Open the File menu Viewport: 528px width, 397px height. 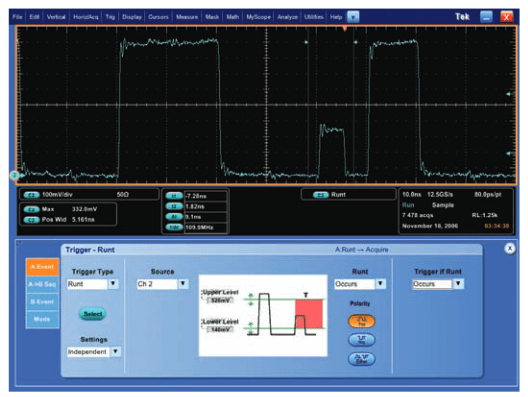point(17,16)
